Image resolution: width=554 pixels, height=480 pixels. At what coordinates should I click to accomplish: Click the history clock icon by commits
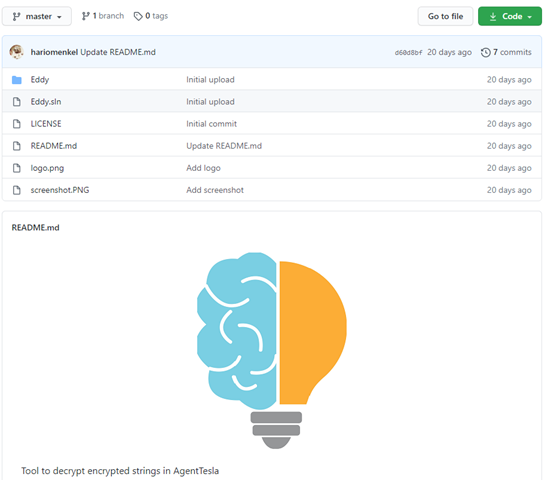tap(485, 52)
